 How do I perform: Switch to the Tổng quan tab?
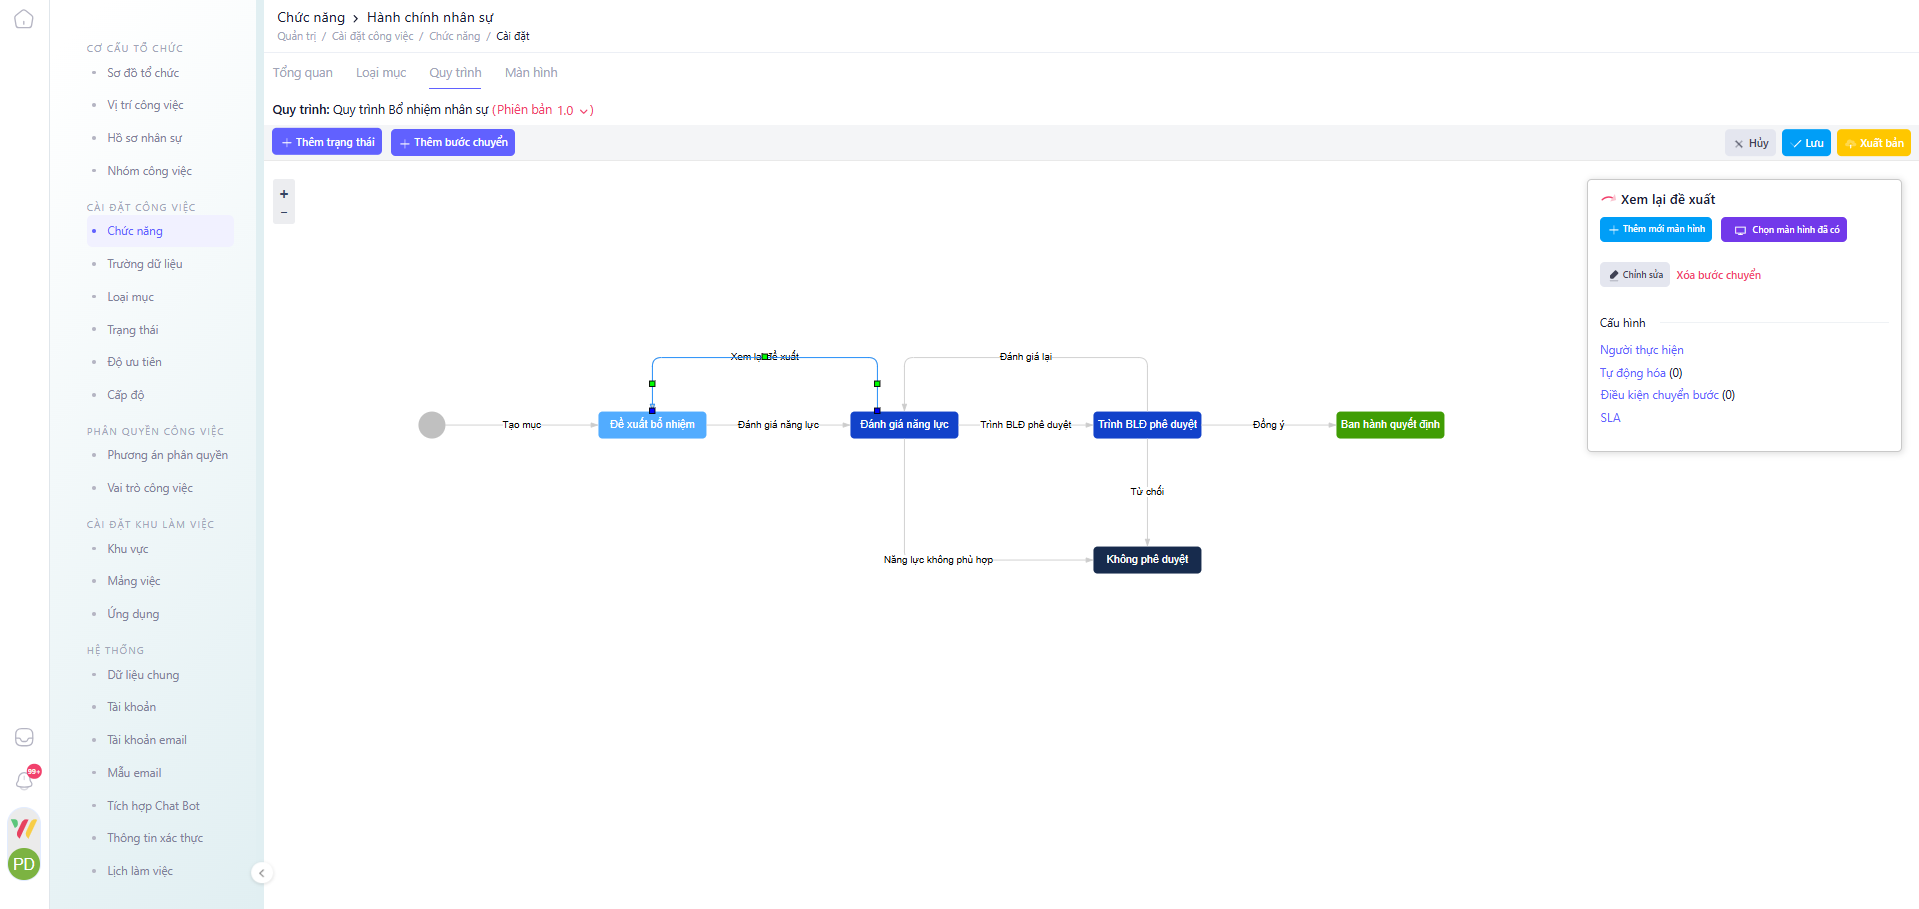pyautogui.click(x=302, y=73)
